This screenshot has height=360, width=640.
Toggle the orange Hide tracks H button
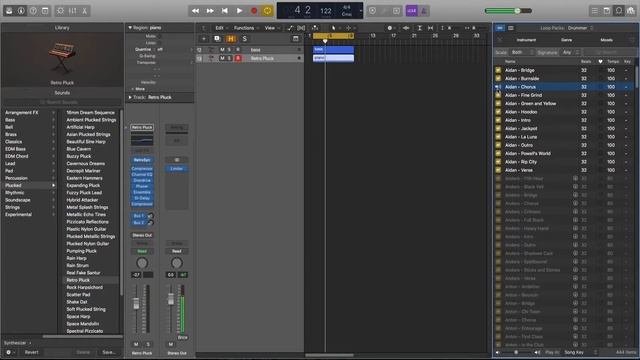coord(231,39)
